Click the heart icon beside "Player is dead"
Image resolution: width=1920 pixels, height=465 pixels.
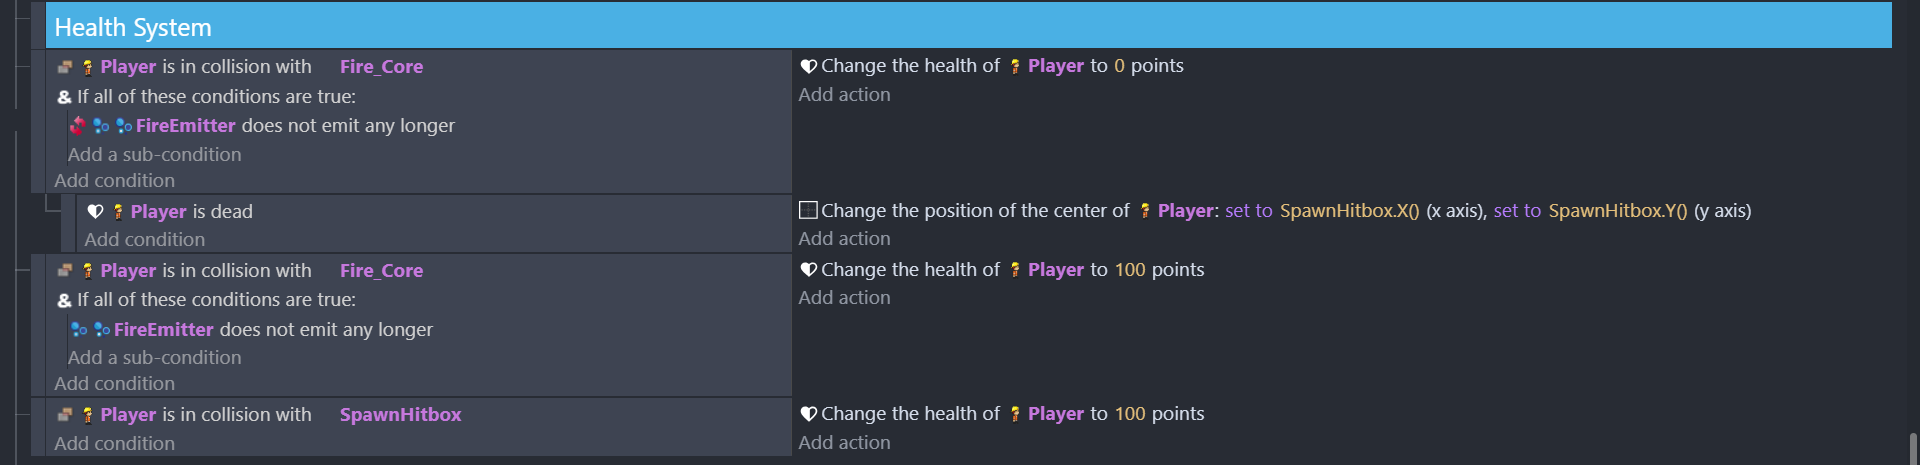tap(96, 212)
